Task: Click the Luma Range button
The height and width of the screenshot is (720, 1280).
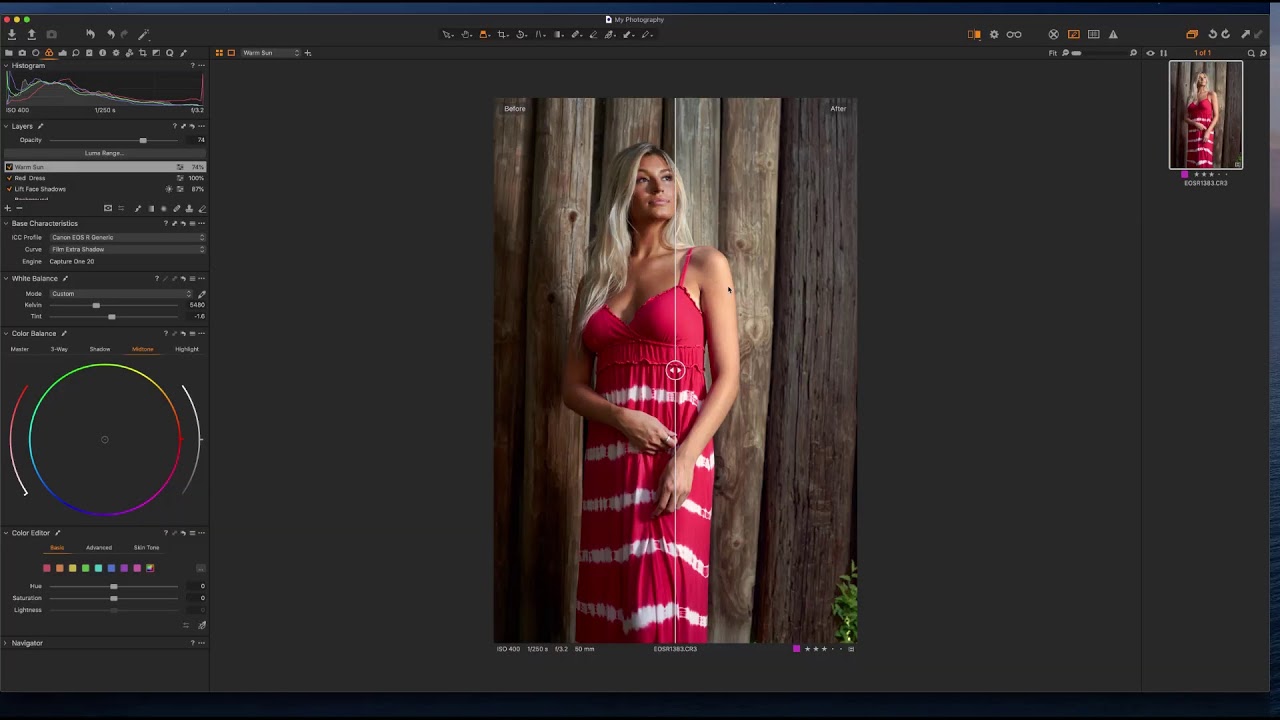Action: (104, 153)
